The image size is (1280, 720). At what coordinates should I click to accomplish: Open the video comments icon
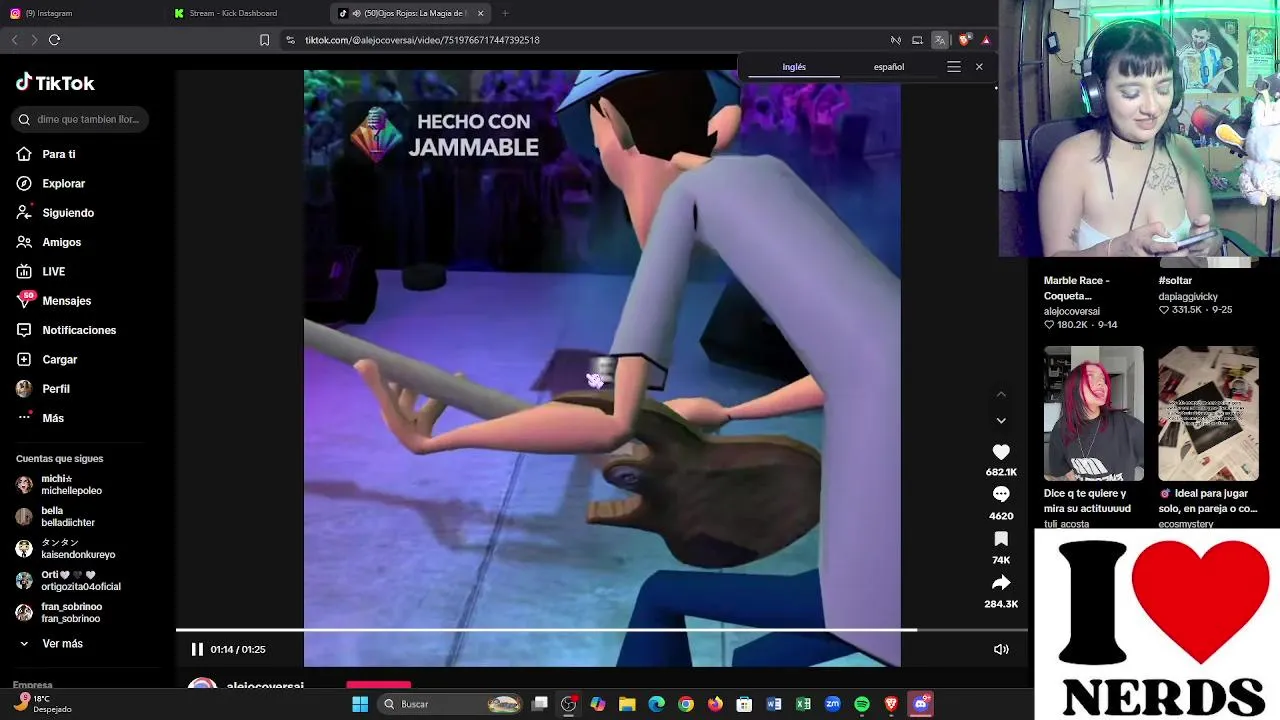point(1001,495)
